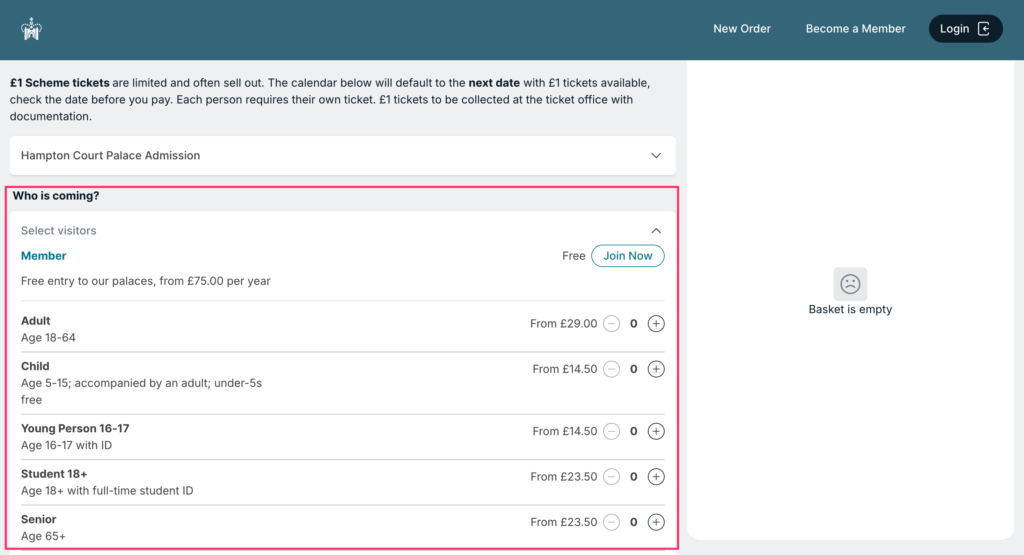Click the Student 18+ 'From £23.50' price

pyautogui.click(x=563, y=477)
